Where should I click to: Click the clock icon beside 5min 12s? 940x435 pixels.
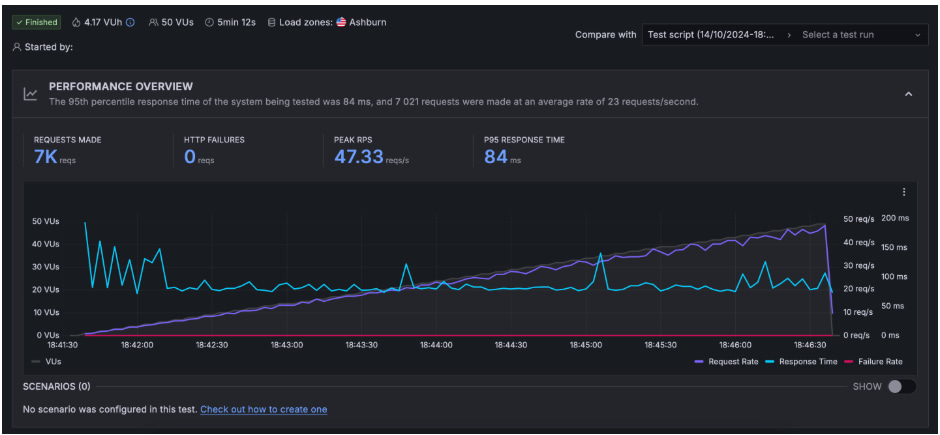(209, 22)
